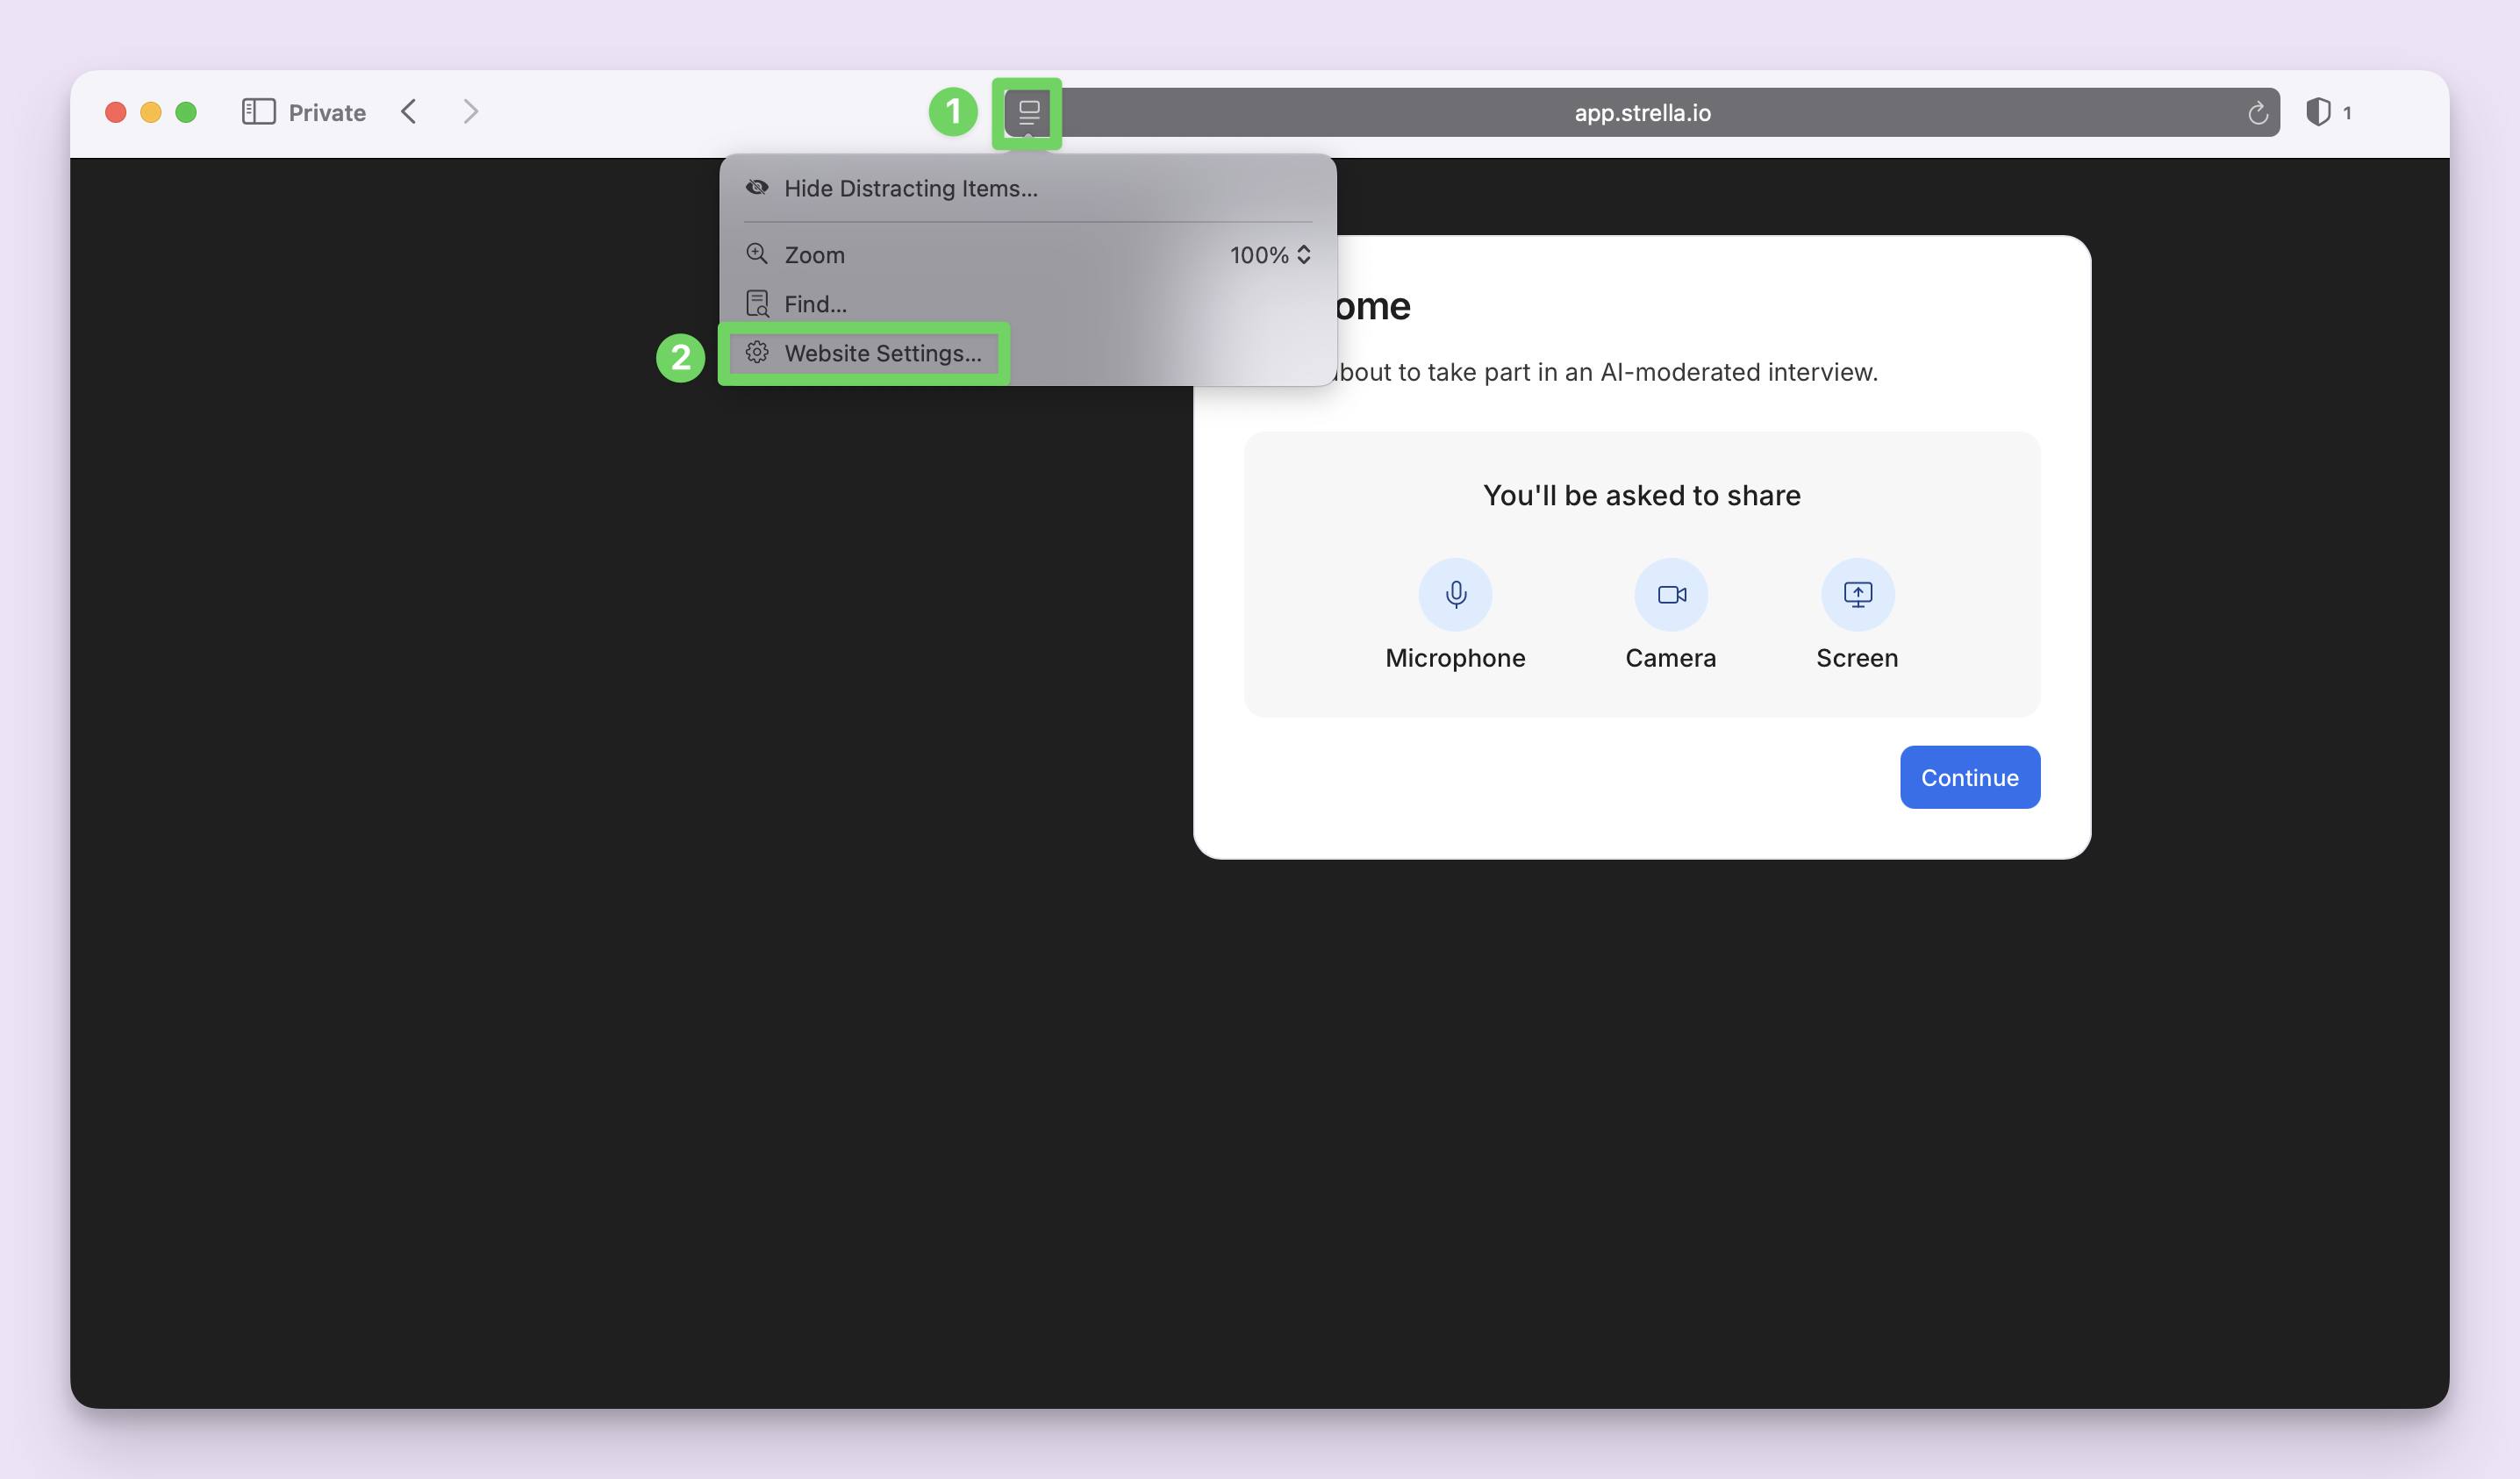
Task: Click the Microphone circle icon
Action: [1455, 595]
